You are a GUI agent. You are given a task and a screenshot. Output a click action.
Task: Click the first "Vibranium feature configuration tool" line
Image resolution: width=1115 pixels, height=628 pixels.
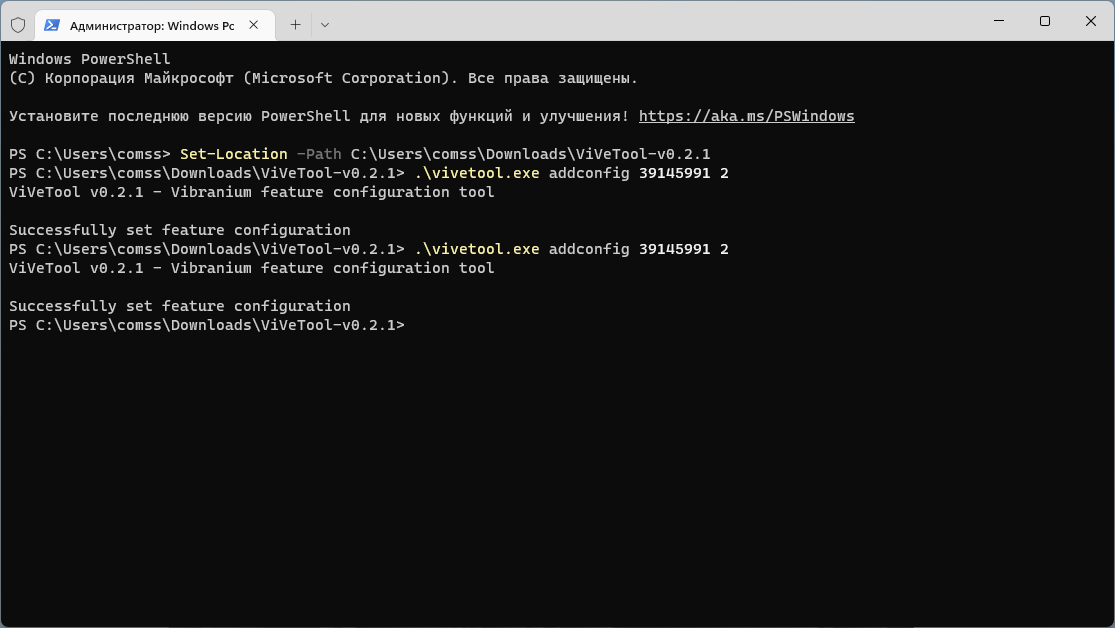click(332, 192)
